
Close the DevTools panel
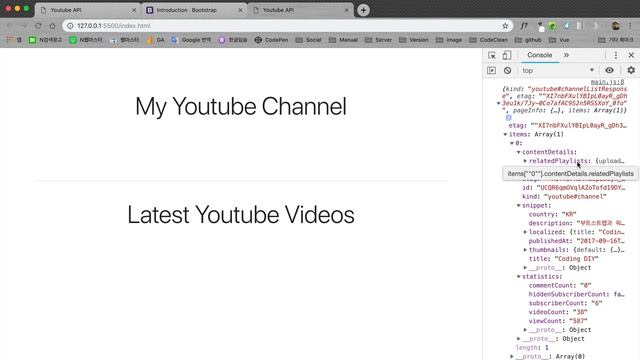coord(631,55)
